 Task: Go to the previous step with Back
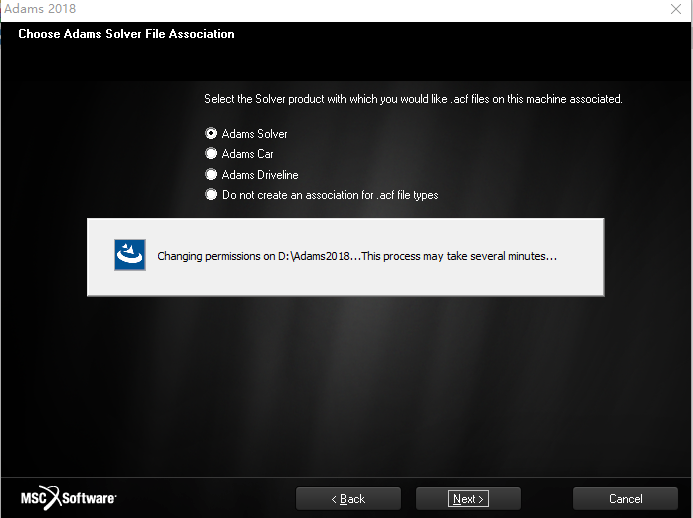[348, 499]
